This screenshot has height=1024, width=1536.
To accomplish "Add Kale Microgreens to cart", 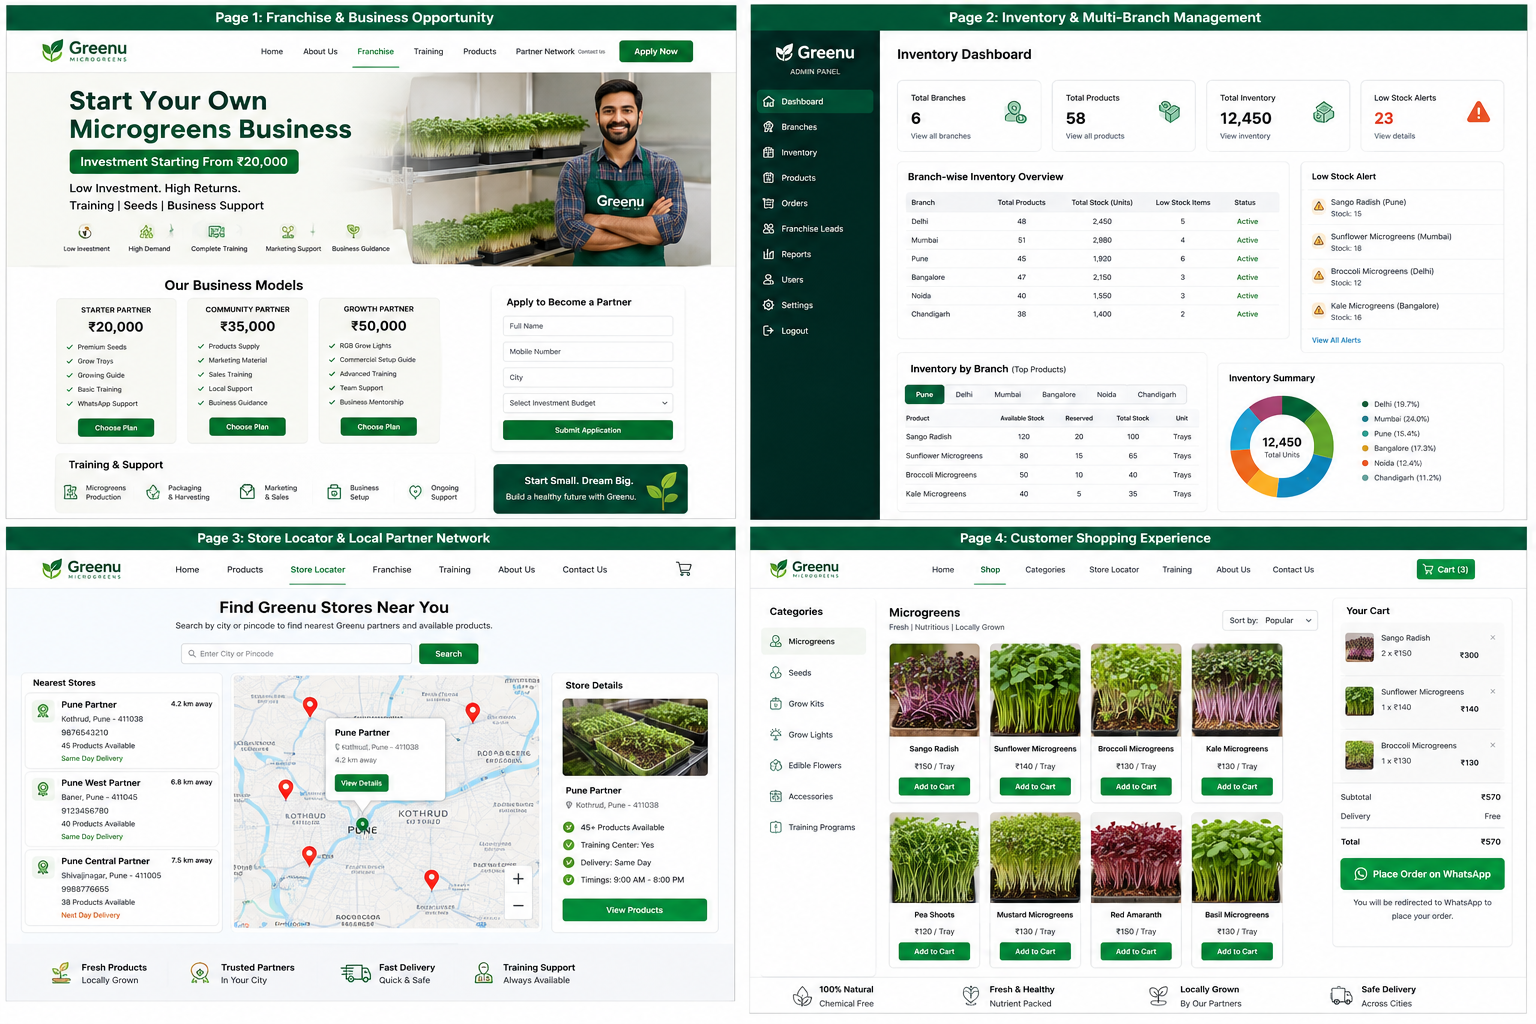I will (1237, 787).
